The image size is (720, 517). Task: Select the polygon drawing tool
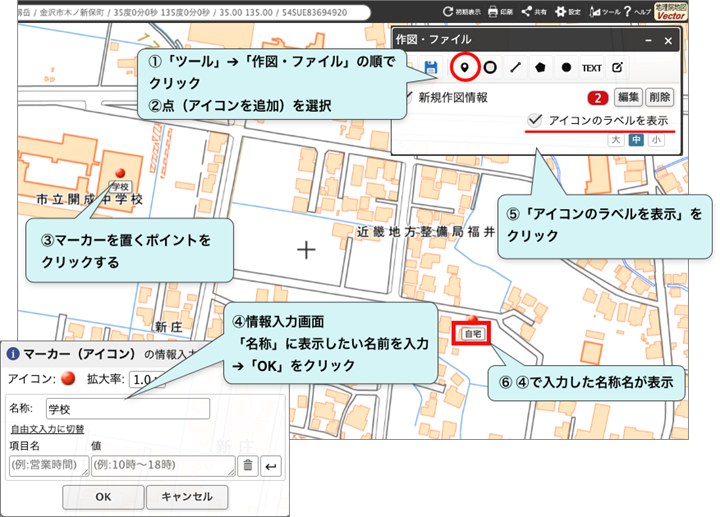click(x=541, y=67)
